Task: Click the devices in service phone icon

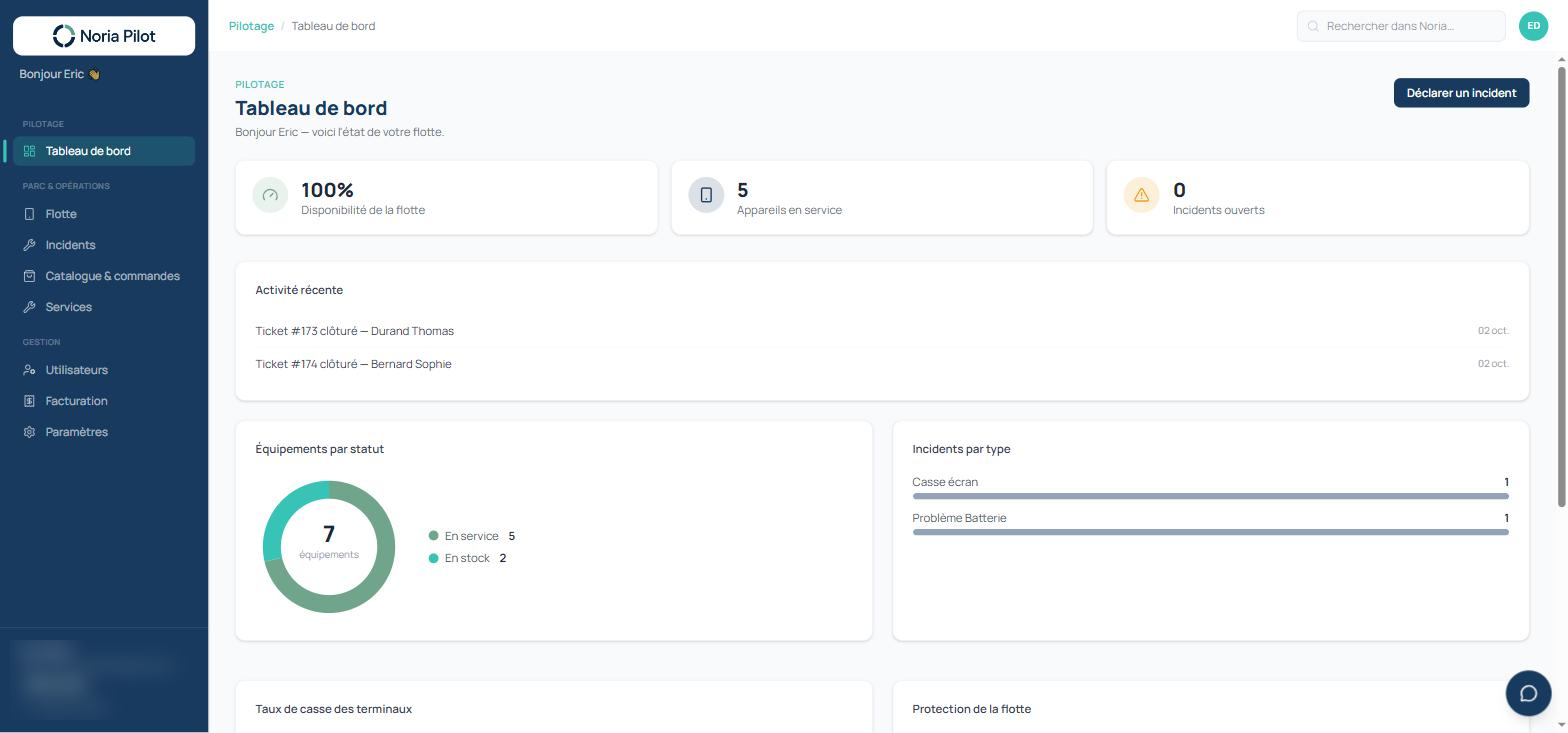Action: tap(706, 195)
